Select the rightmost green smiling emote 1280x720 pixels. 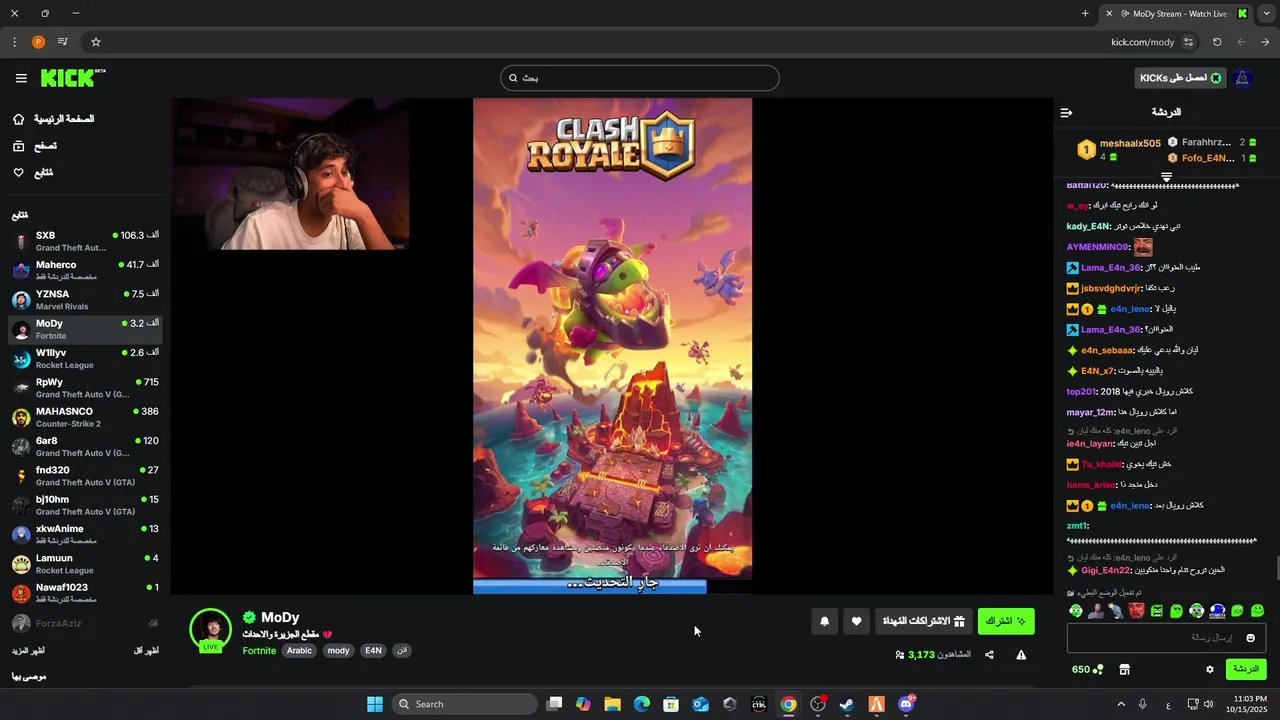point(1257,610)
